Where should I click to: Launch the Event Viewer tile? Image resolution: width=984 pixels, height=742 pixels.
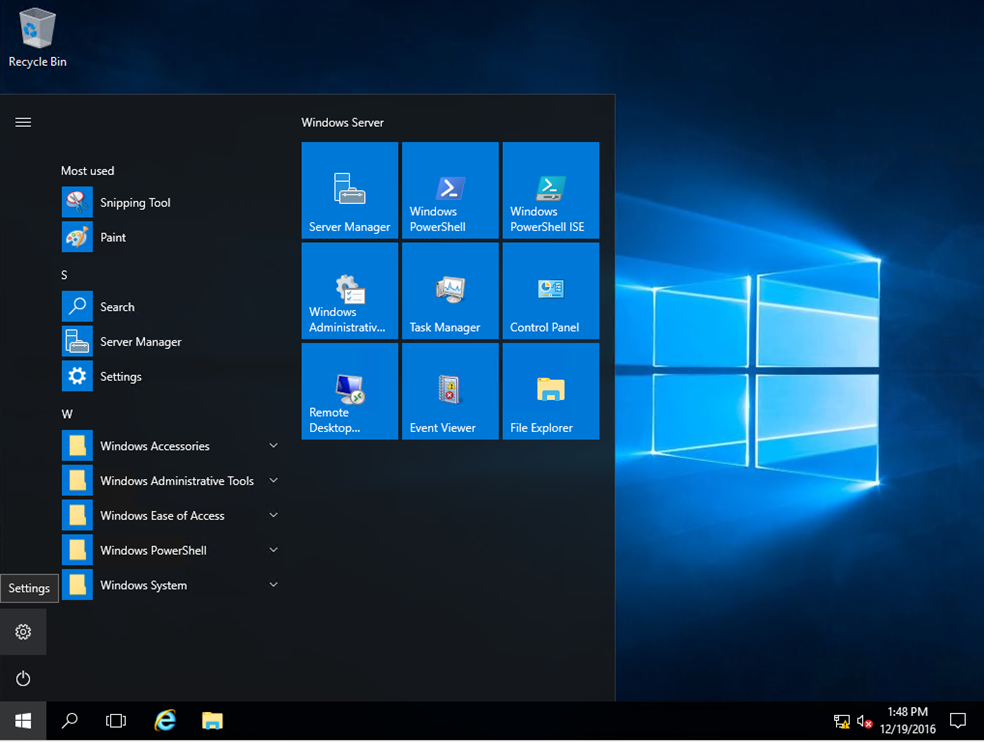click(x=449, y=391)
